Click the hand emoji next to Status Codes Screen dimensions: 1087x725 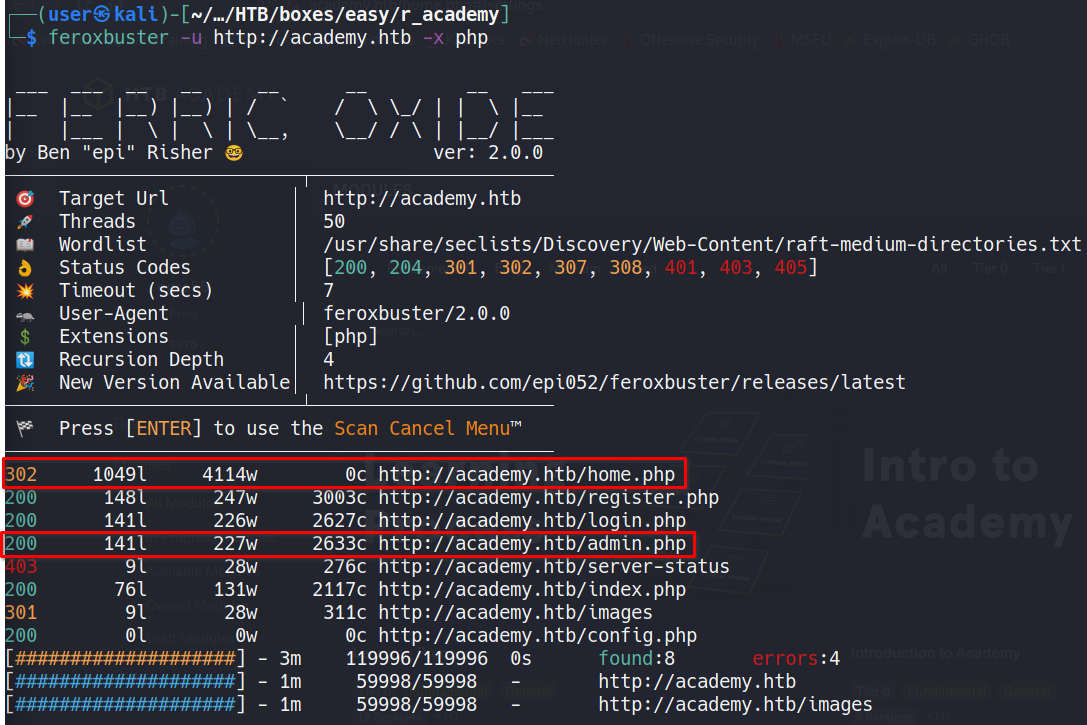(25, 268)
